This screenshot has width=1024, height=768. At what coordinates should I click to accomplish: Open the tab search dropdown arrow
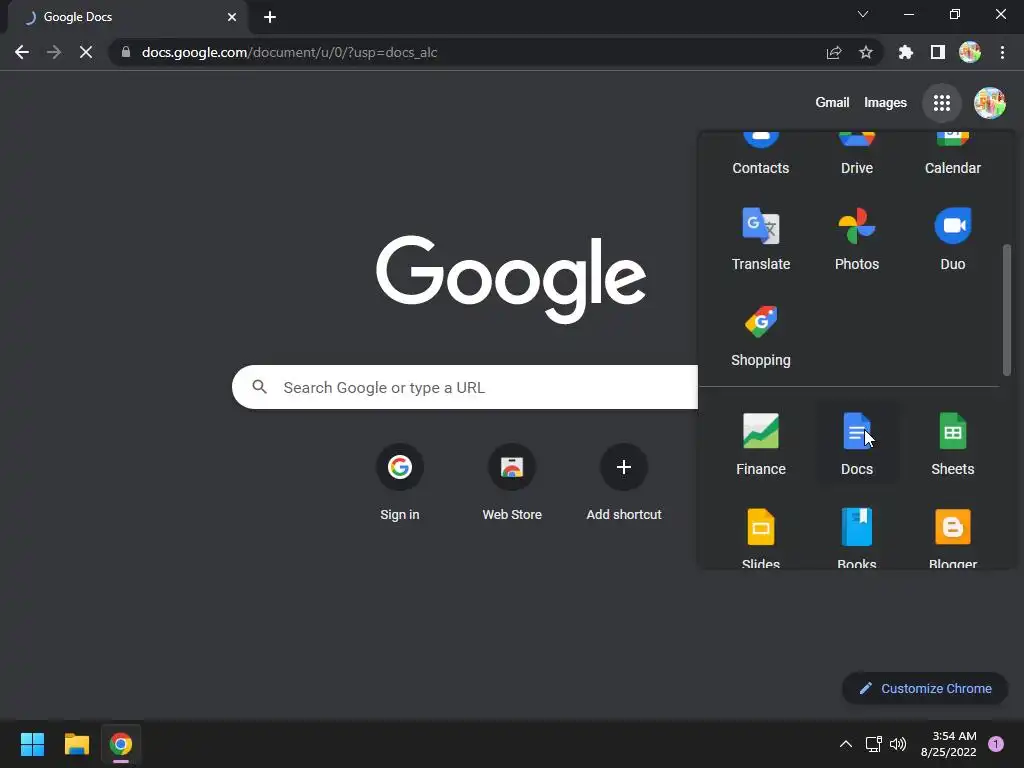pos(863,14)
